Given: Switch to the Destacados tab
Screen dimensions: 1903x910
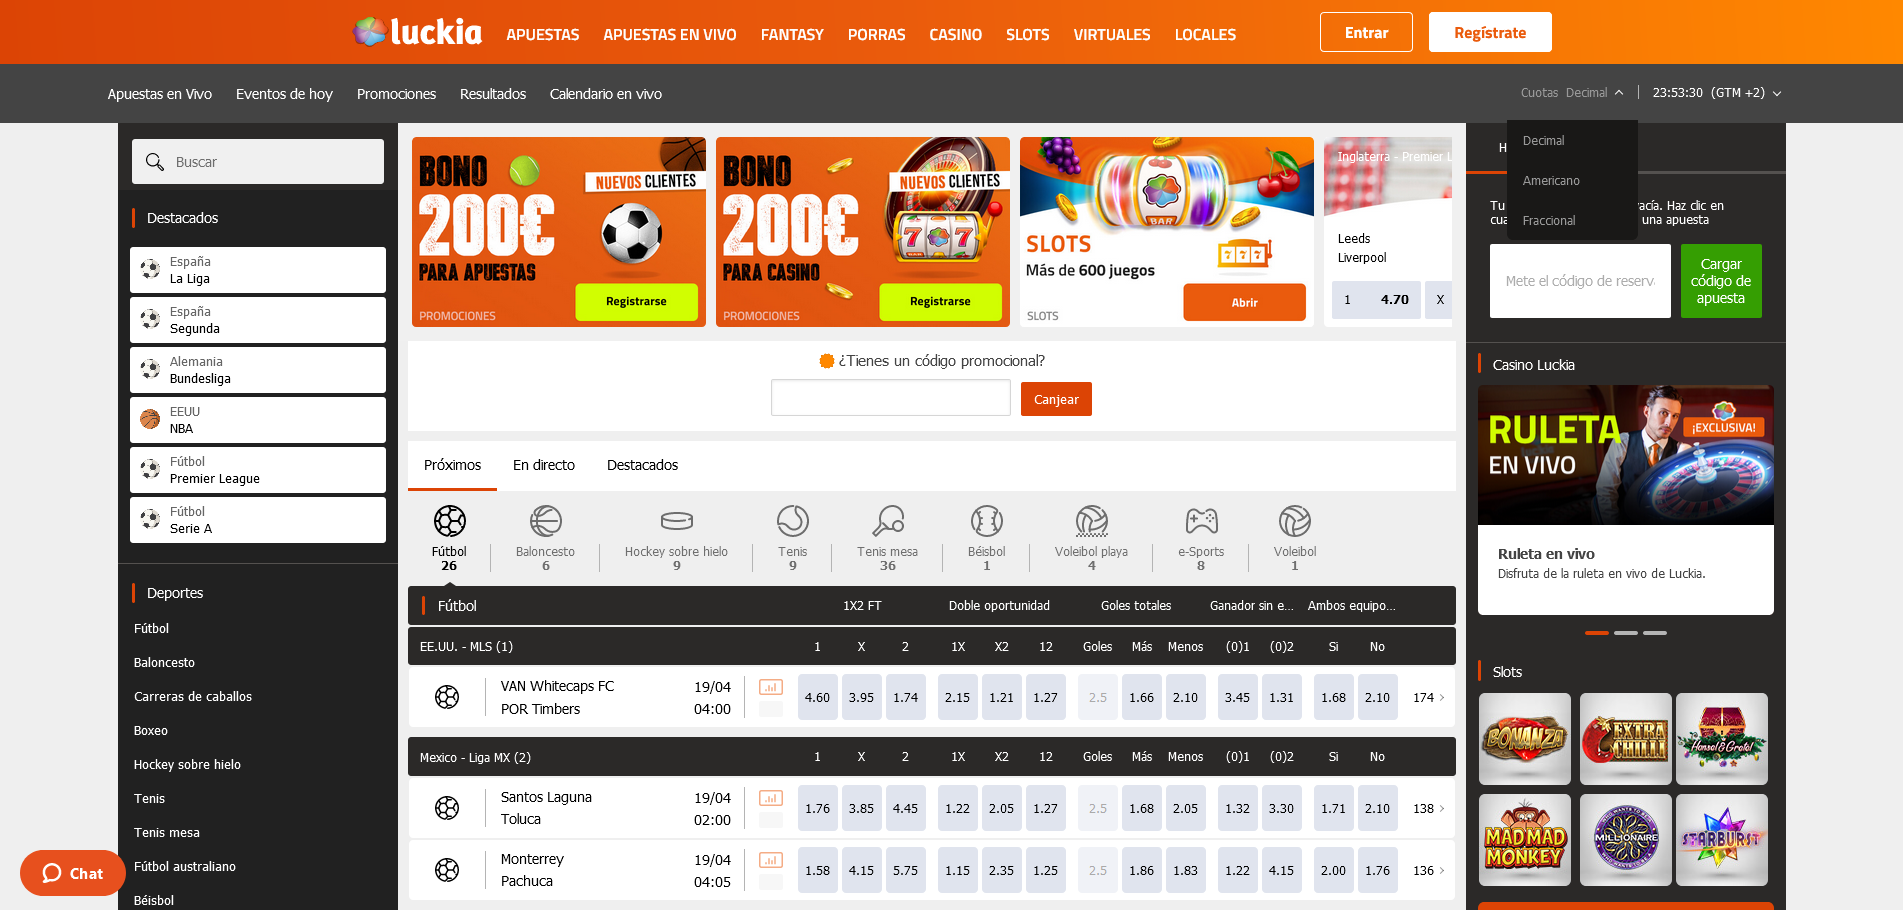Looking at the screenshot, I should (642, 465).
